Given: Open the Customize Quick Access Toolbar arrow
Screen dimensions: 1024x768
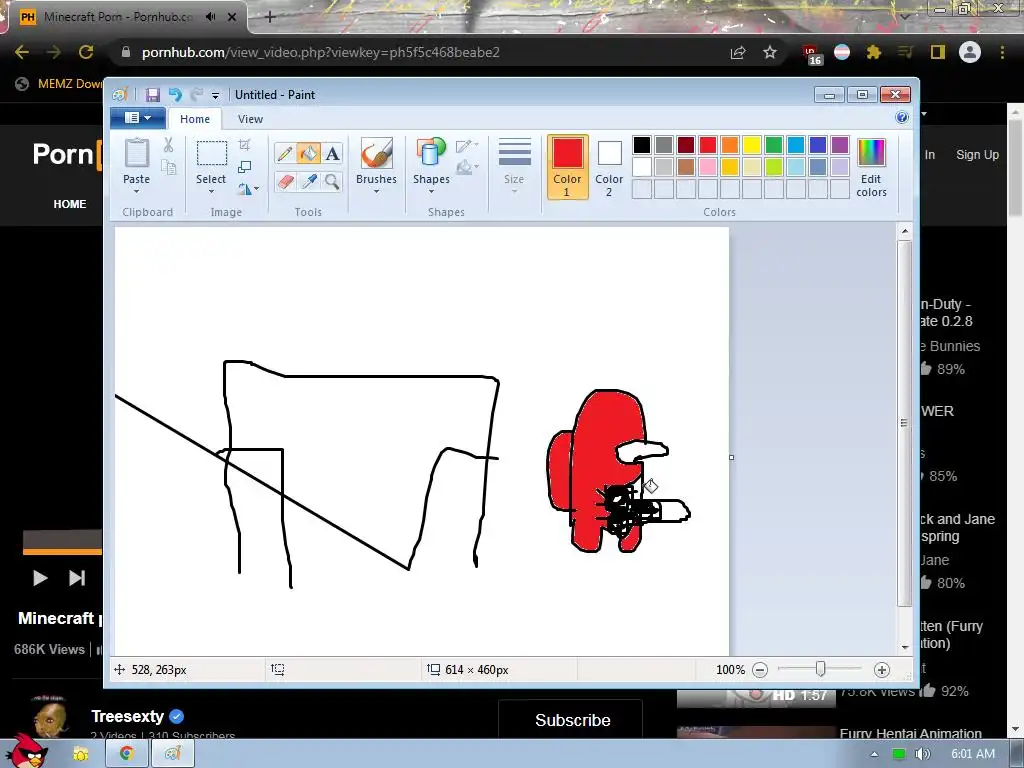Looking at the screenshot, I should (215, 95).
